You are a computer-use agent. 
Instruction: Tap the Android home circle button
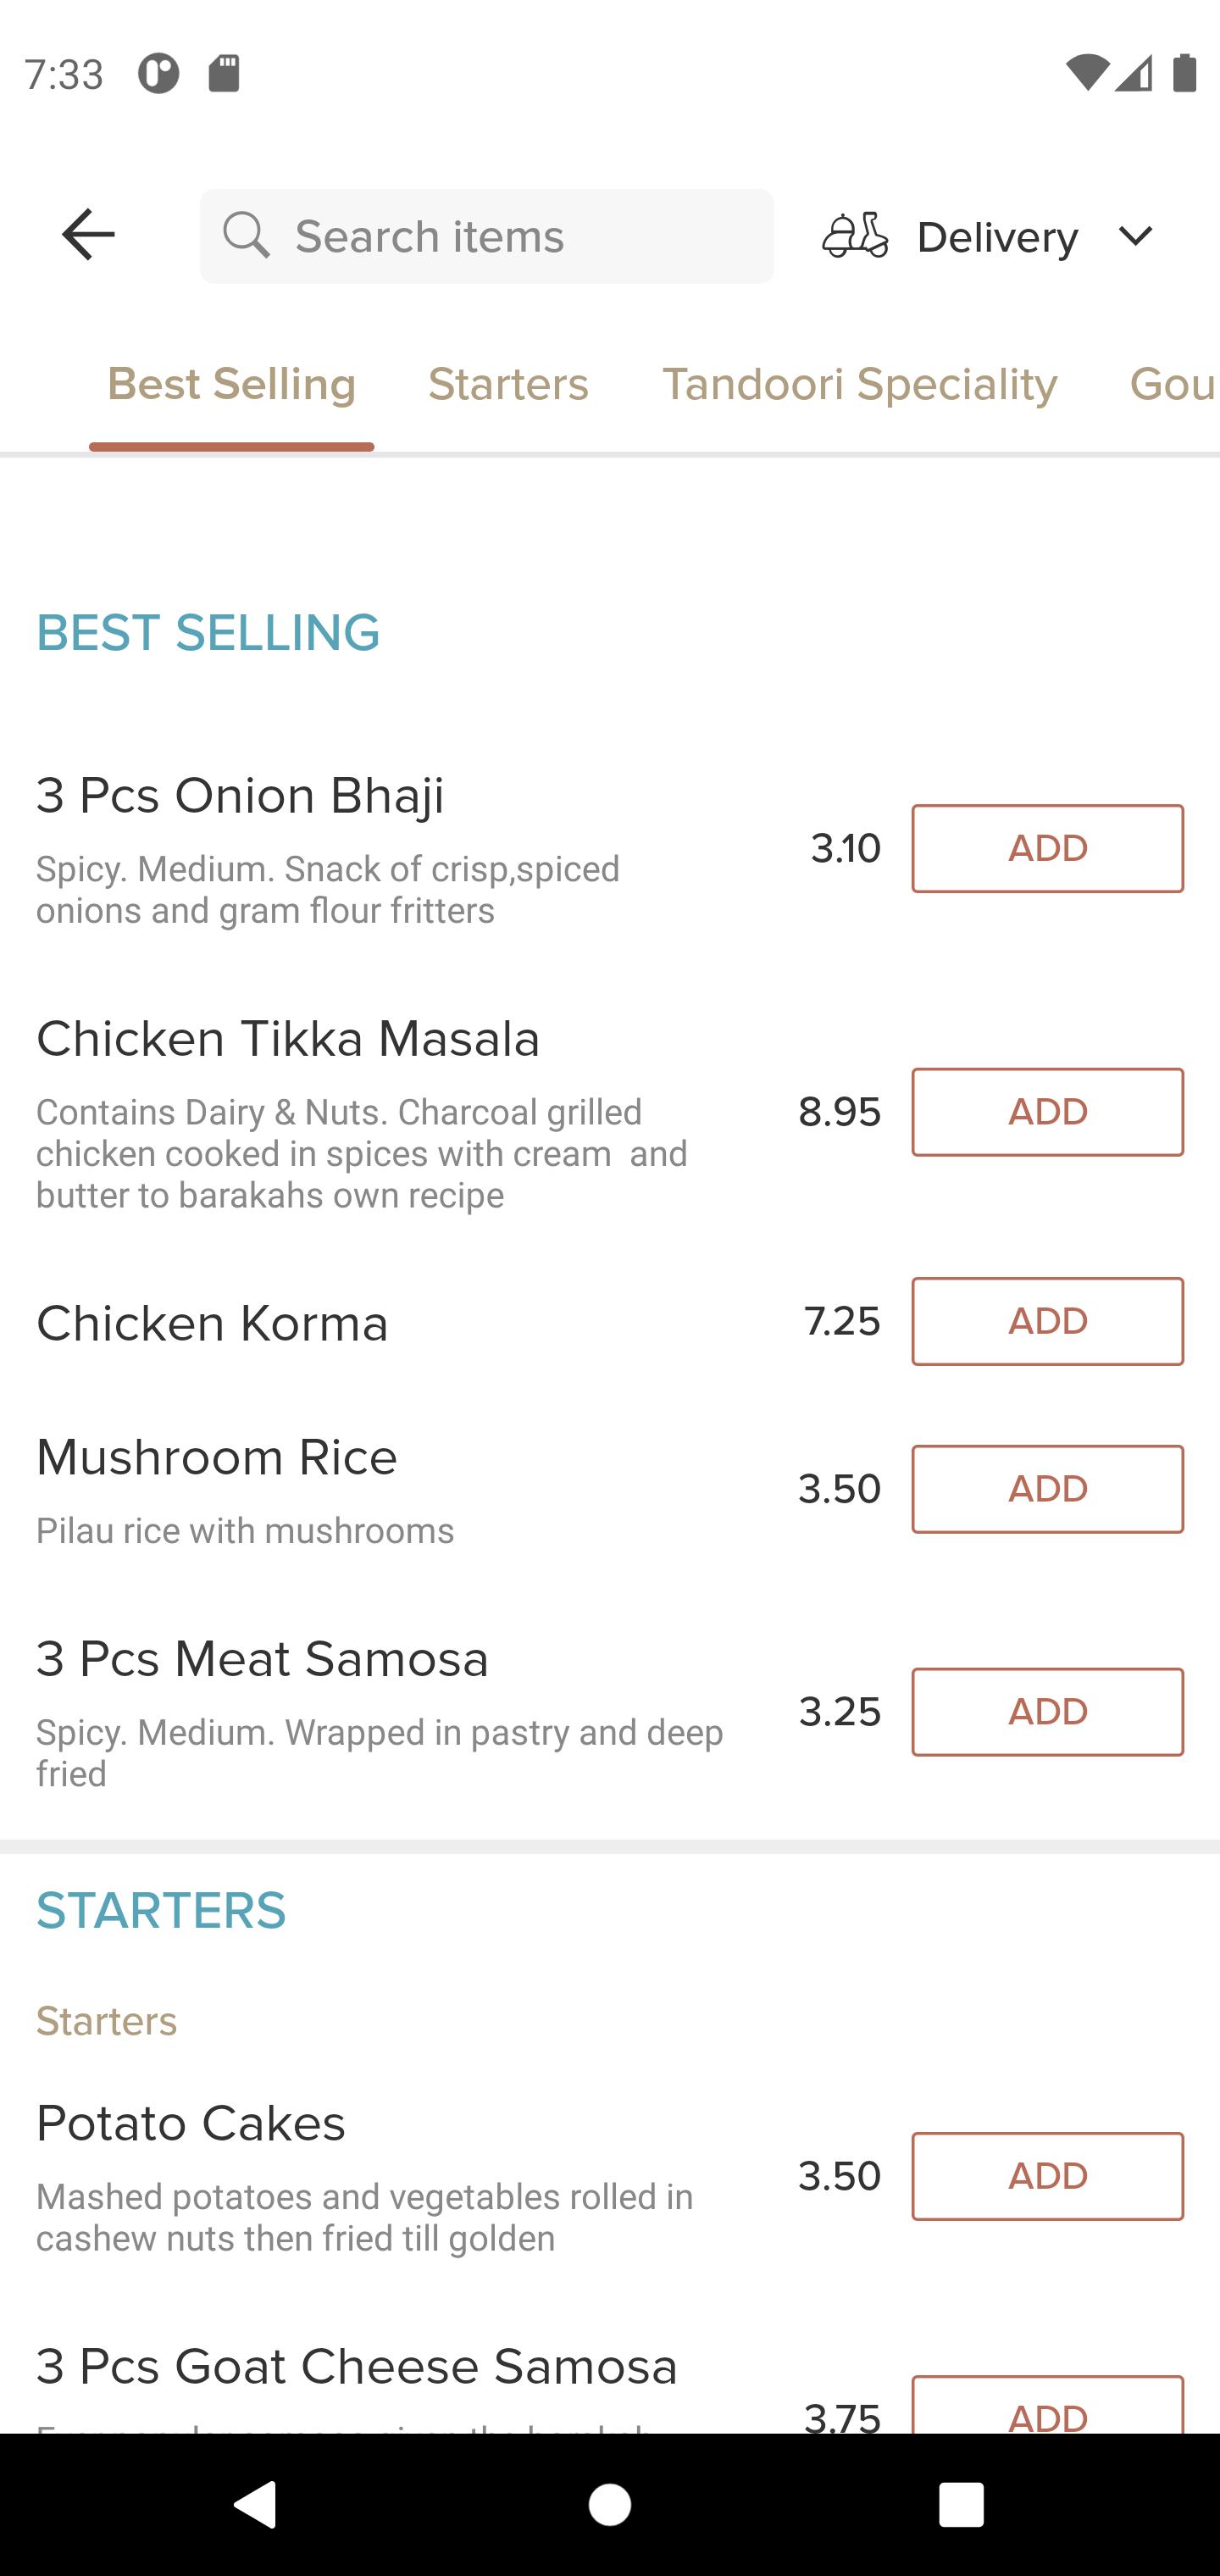[x=610, y=2505]
